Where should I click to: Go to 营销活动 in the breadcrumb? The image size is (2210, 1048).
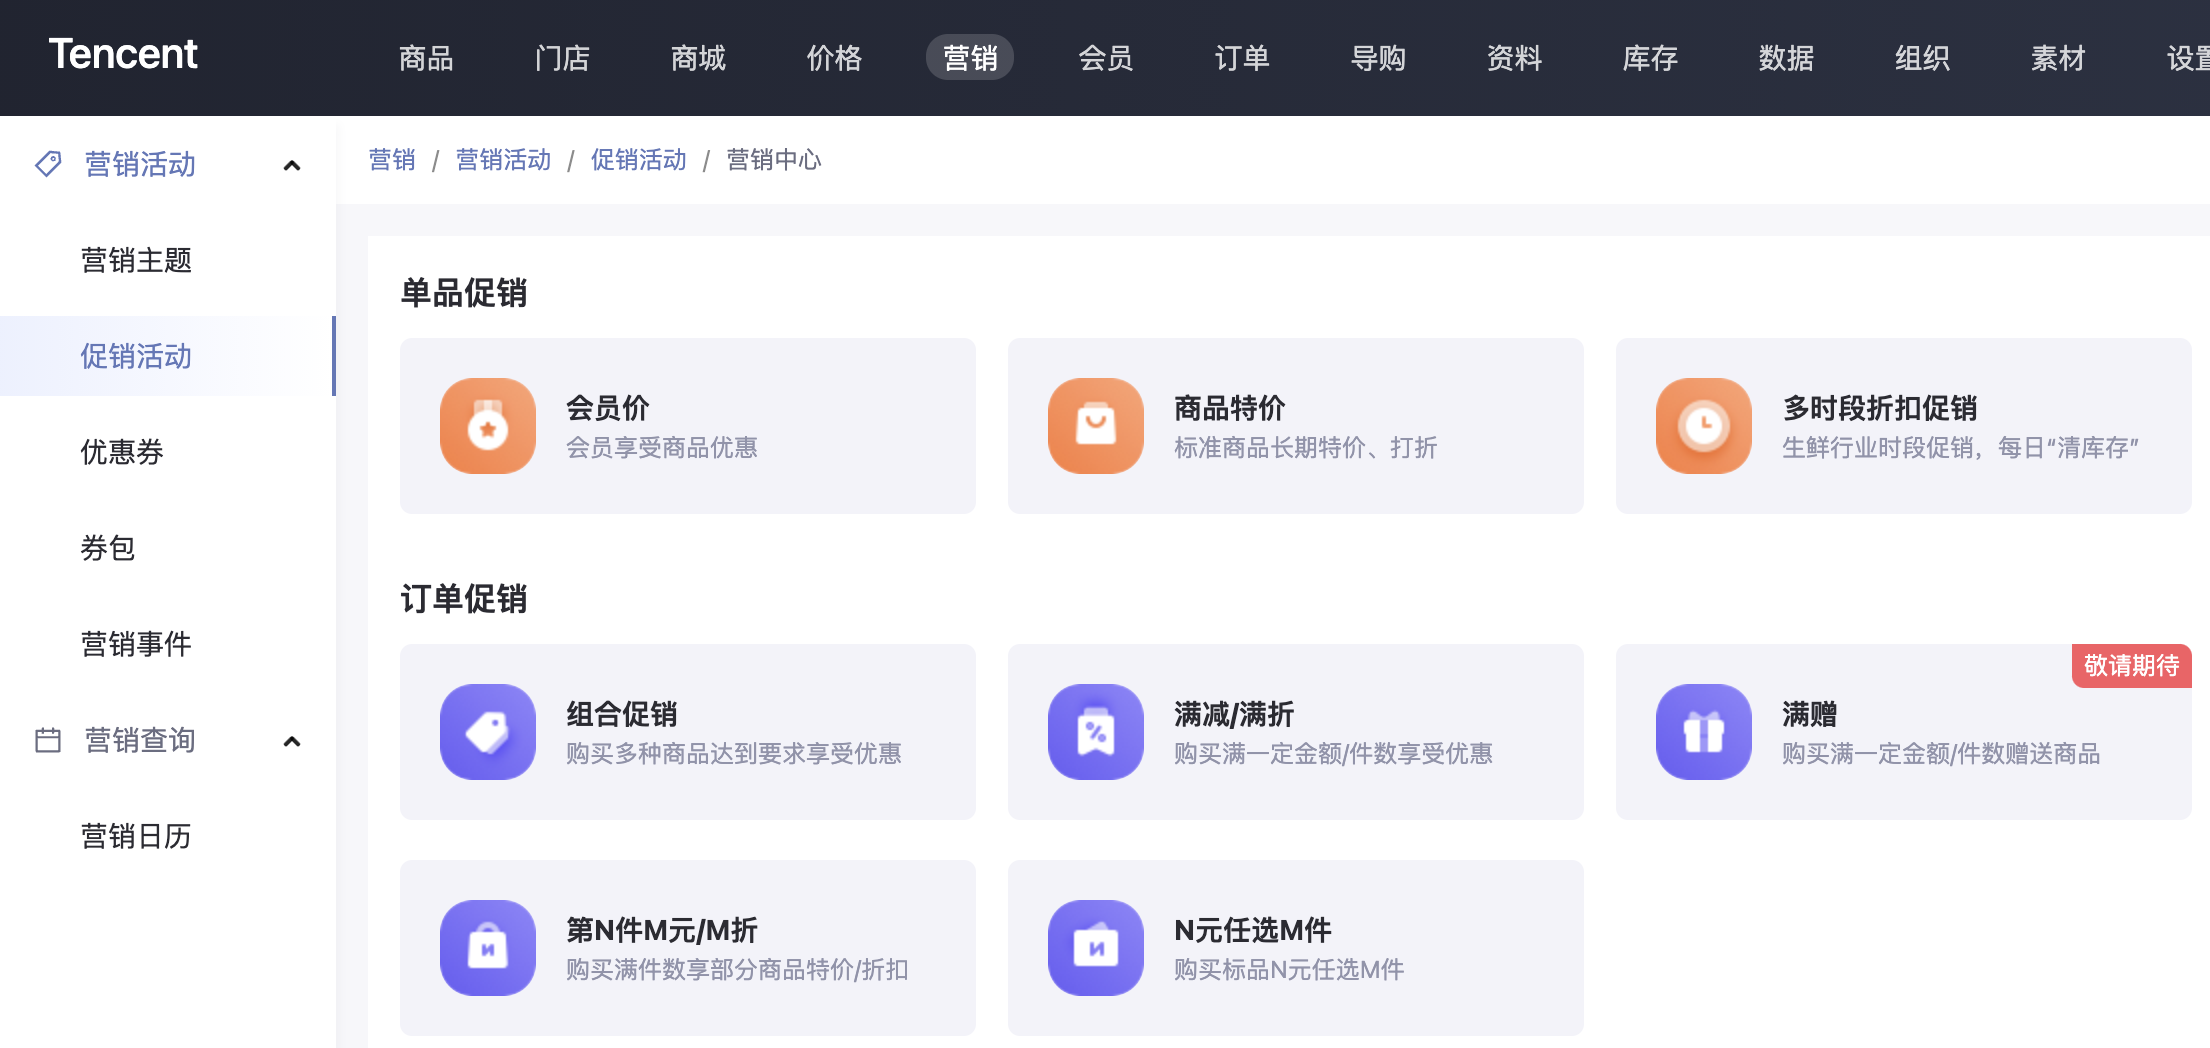[x=503, y=160]
